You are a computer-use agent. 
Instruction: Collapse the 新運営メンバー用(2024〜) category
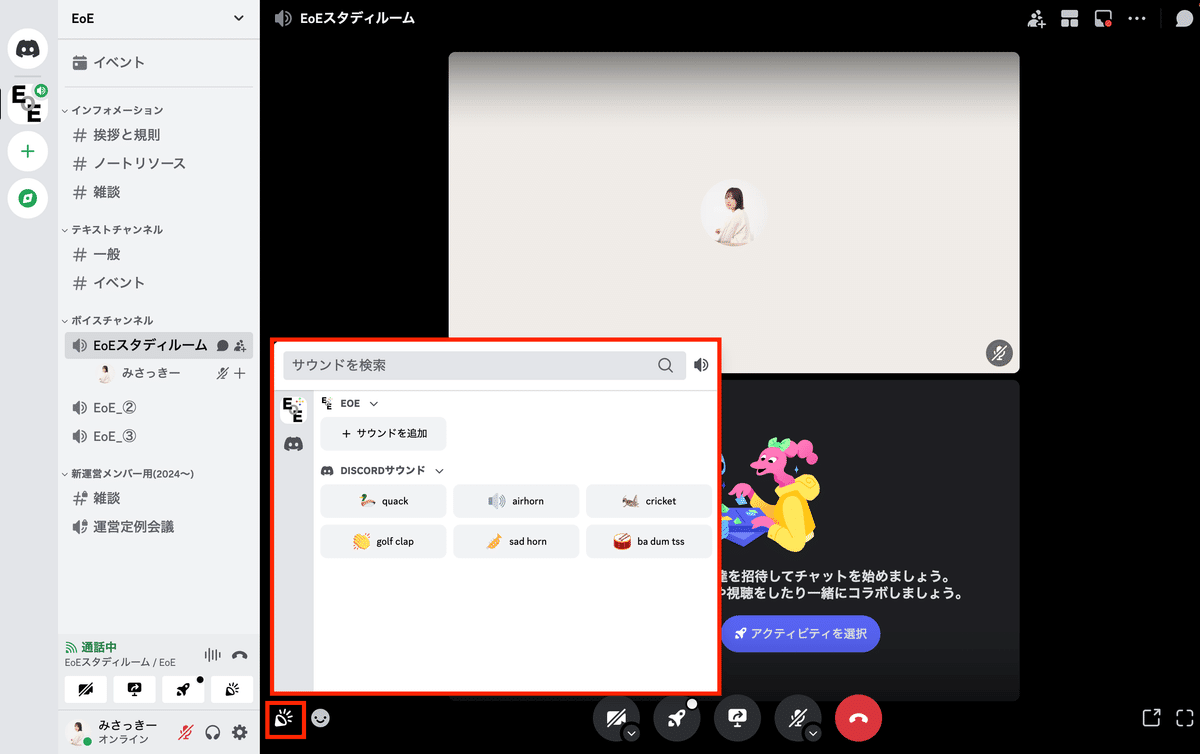pyautogui.click(x=127, y=473)
